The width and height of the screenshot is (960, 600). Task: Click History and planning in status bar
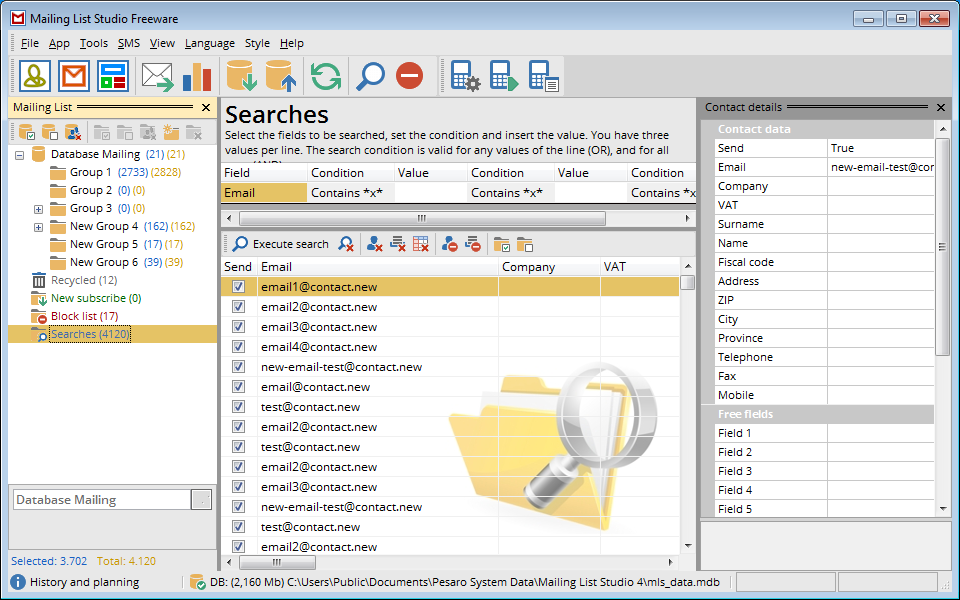click(84, 582)
